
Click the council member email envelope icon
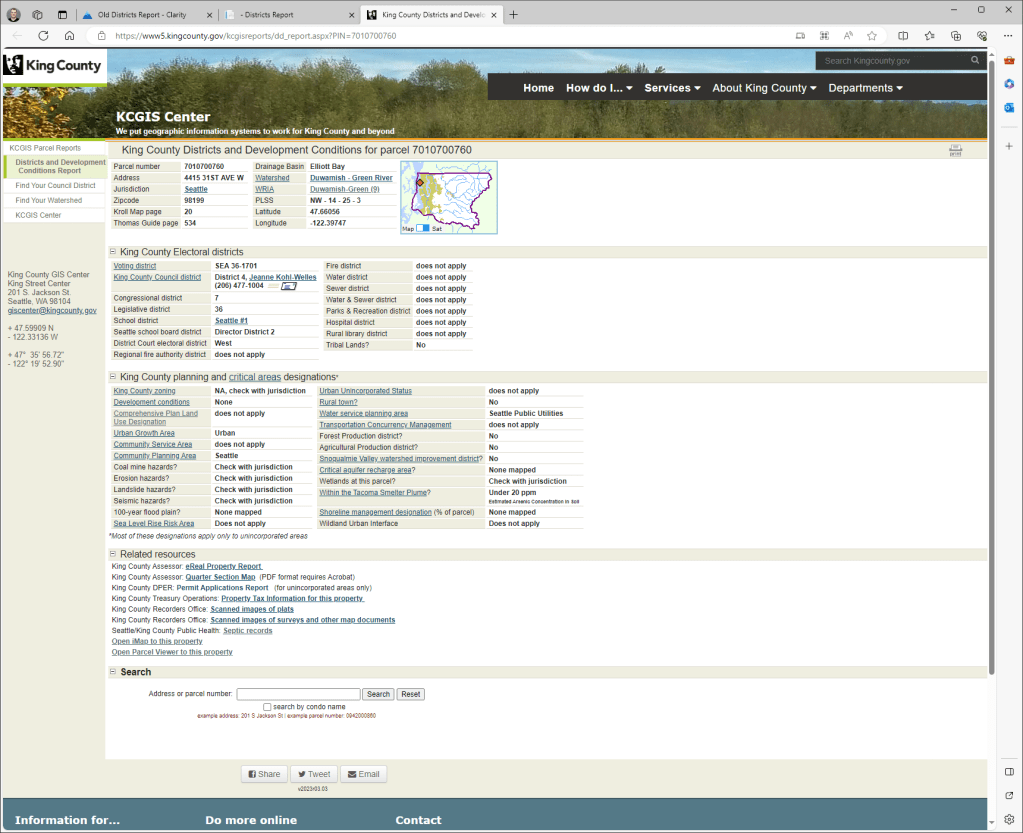[289, 286]
